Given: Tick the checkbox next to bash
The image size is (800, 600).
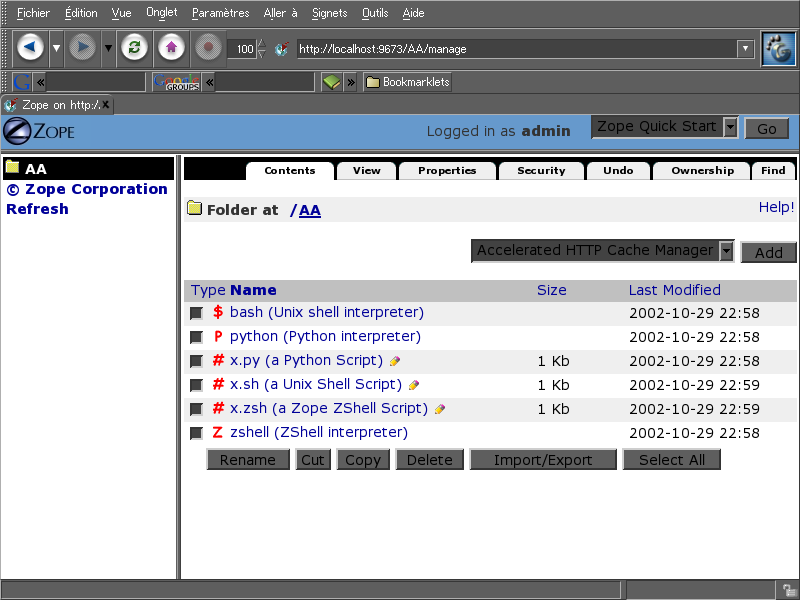Looking at the screenshot, I should (197, 314).
